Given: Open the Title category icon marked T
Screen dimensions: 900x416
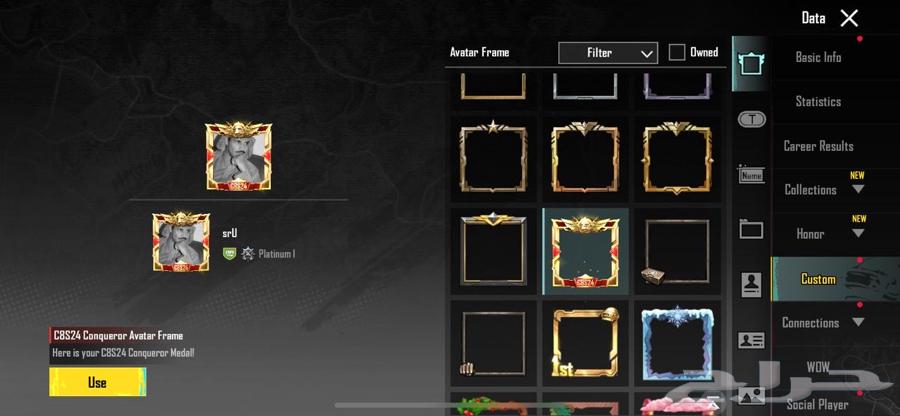Looking at the screenshot, I should [751, 120].
